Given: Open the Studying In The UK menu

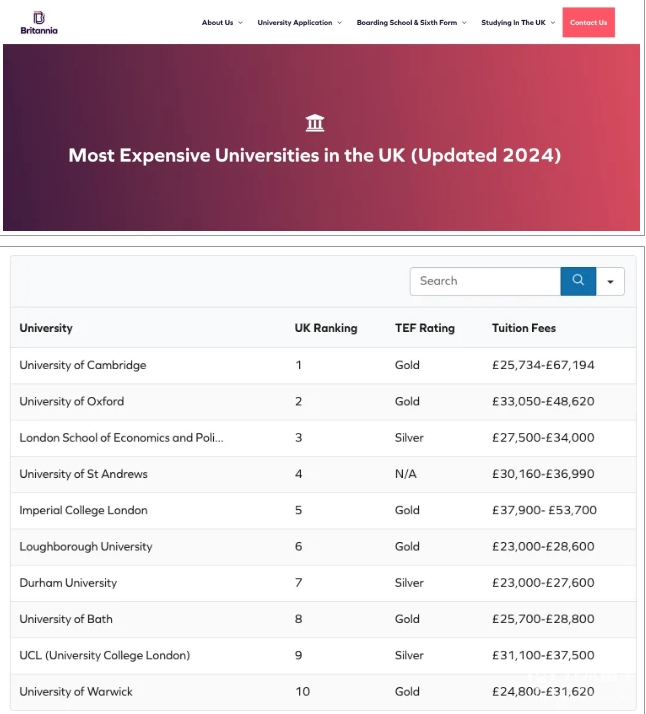Looking at the screenshot, I should pyautogui.click(x=518, y=22).
